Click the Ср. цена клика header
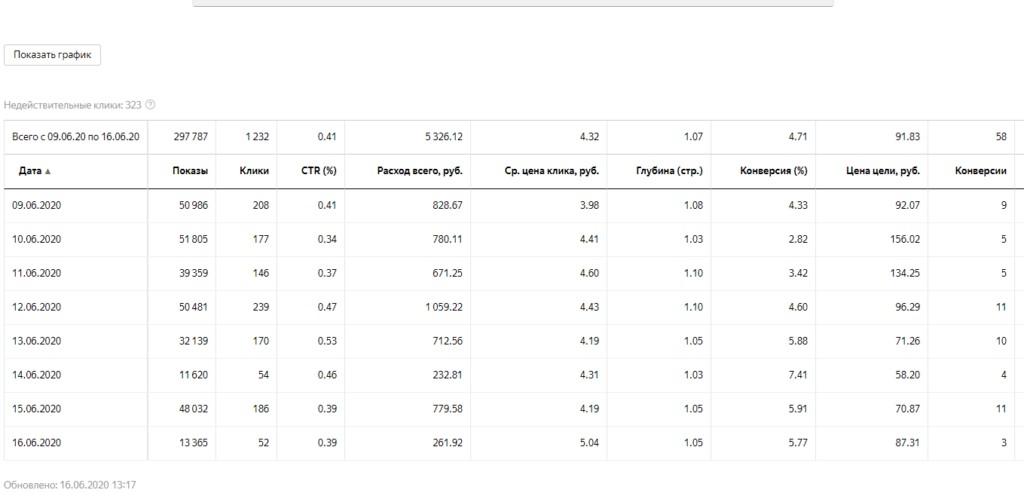 [x=552, y=171]
